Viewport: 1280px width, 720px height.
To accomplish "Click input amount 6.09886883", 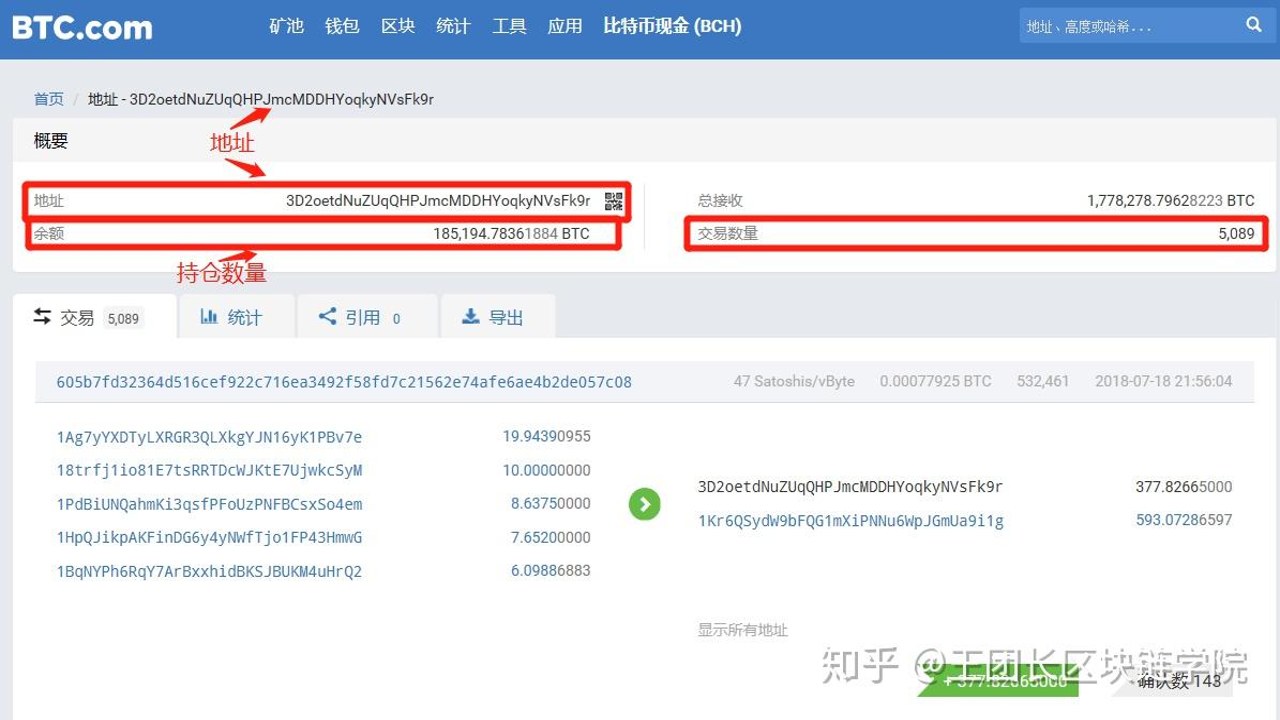I will pos(551,570).
